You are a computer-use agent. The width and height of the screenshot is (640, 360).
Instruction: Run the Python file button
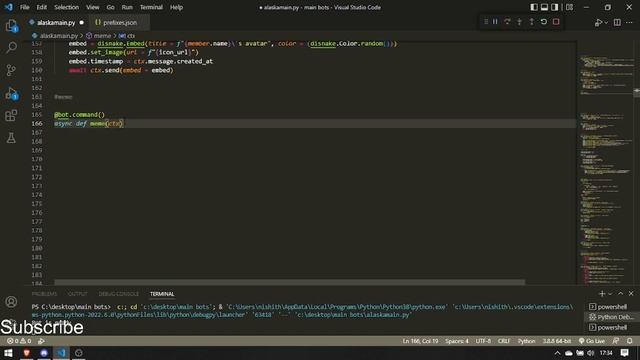coord(598,22)
